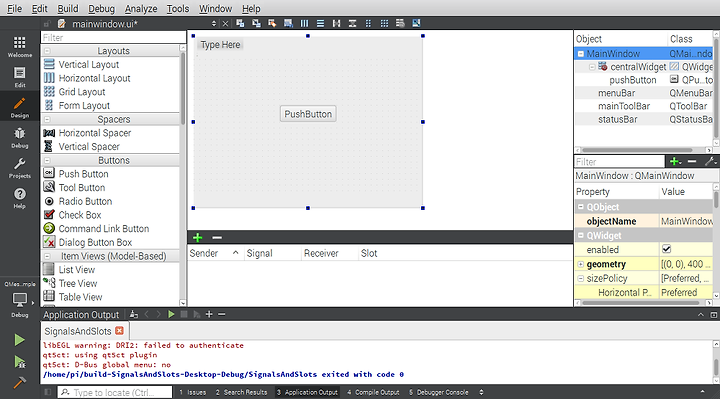
Task: Open property editor configure wrench
Action: 710,161
